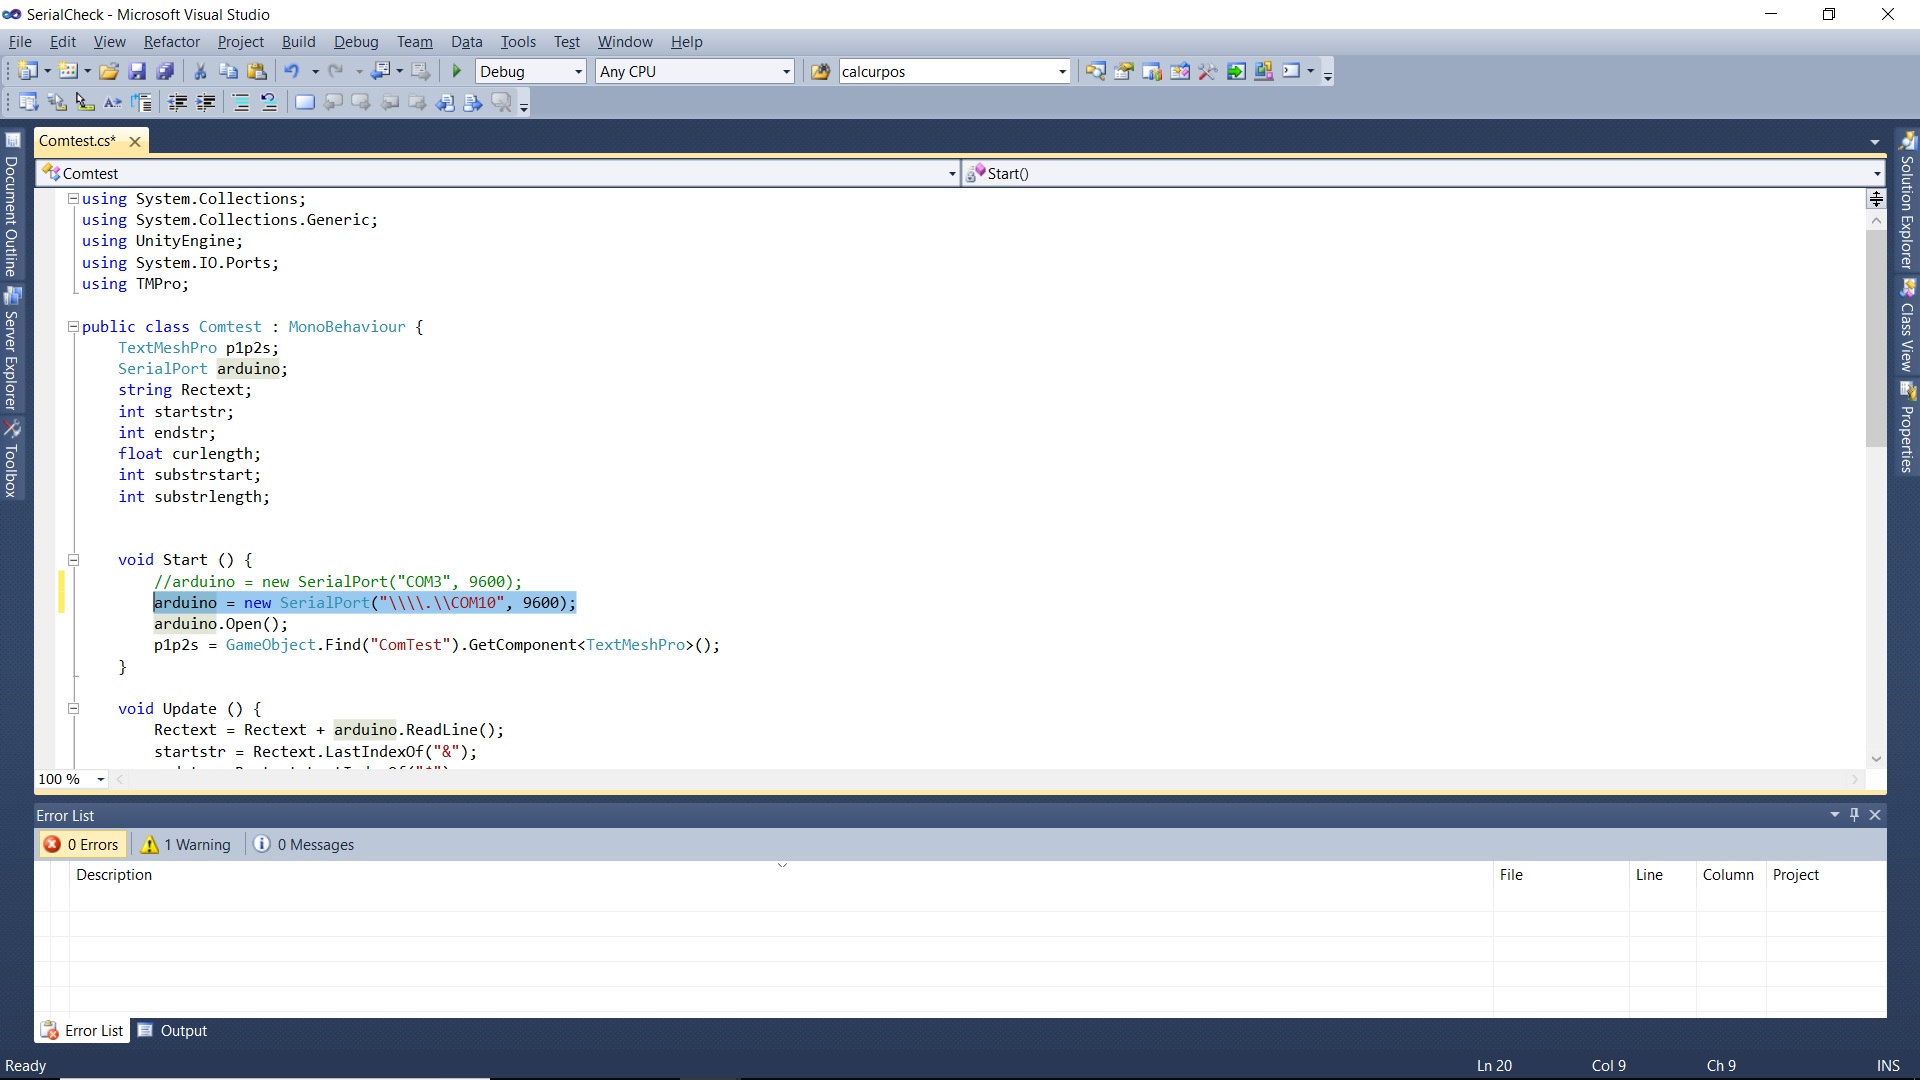The image size is (1920, 1080).
Task: Click the Start Page green arrow icon
Action: pyautogui.click(x=1236, y=71)
